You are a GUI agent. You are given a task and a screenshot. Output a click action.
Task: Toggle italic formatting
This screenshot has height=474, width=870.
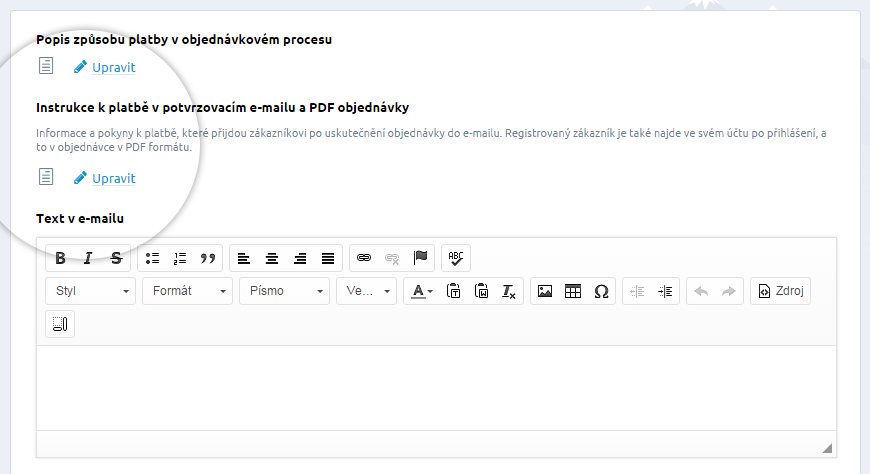[88, 258]
